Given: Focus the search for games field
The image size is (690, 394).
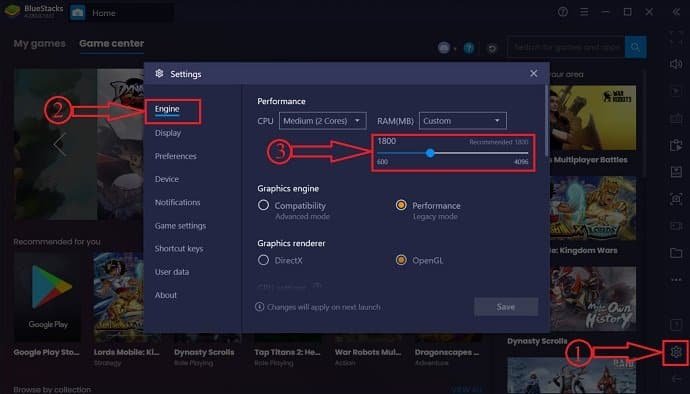Looking at the screenshot, I should (x=566, y=47).
